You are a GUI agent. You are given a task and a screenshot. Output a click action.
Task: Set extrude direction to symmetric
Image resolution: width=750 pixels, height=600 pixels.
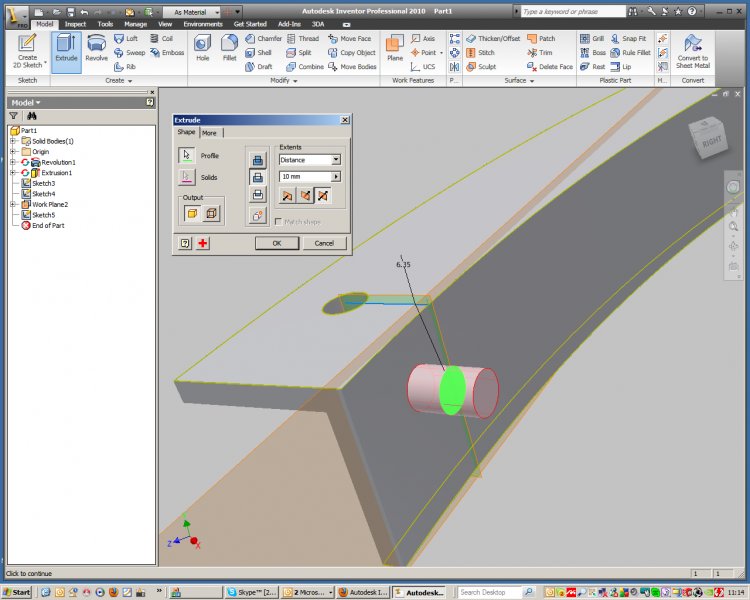[323, 196]
